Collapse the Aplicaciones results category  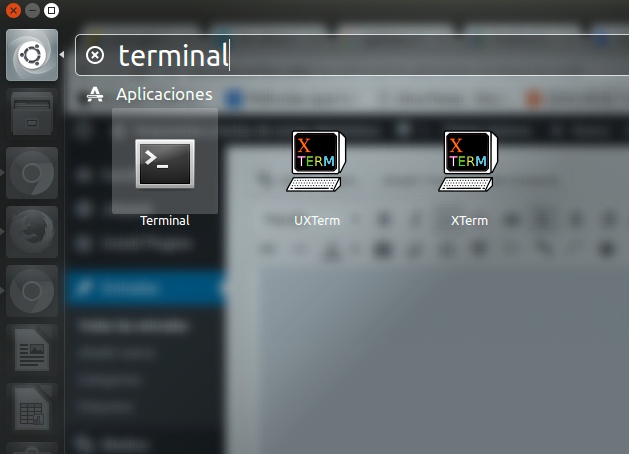click(164, 95)
